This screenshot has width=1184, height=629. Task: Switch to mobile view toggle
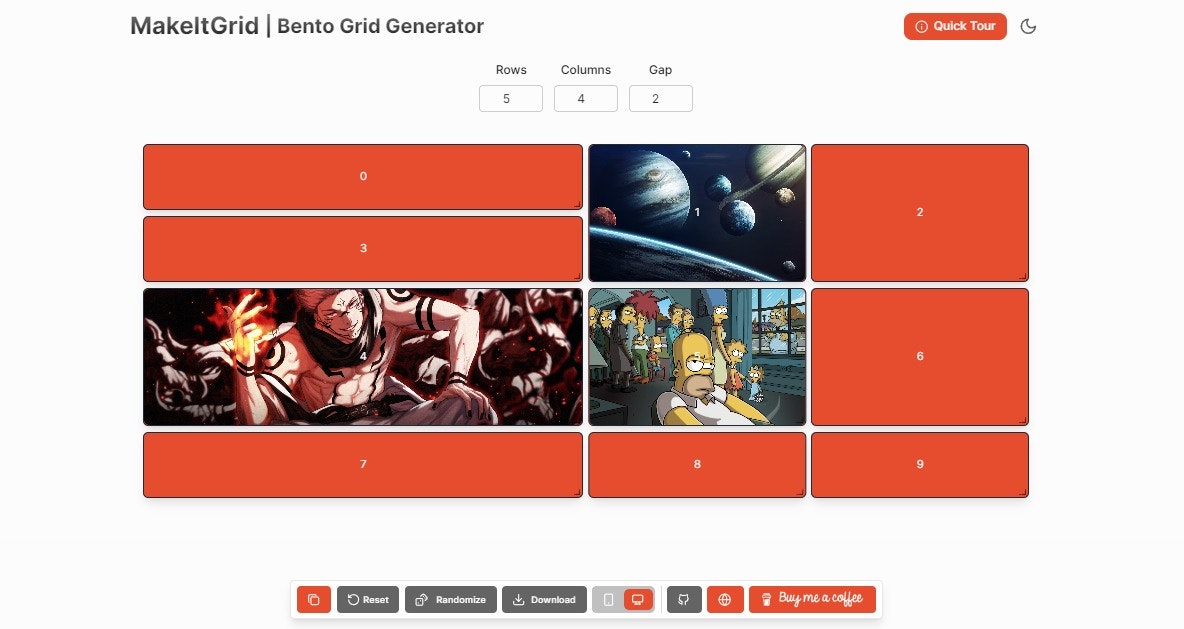click(x=608, y=600)
